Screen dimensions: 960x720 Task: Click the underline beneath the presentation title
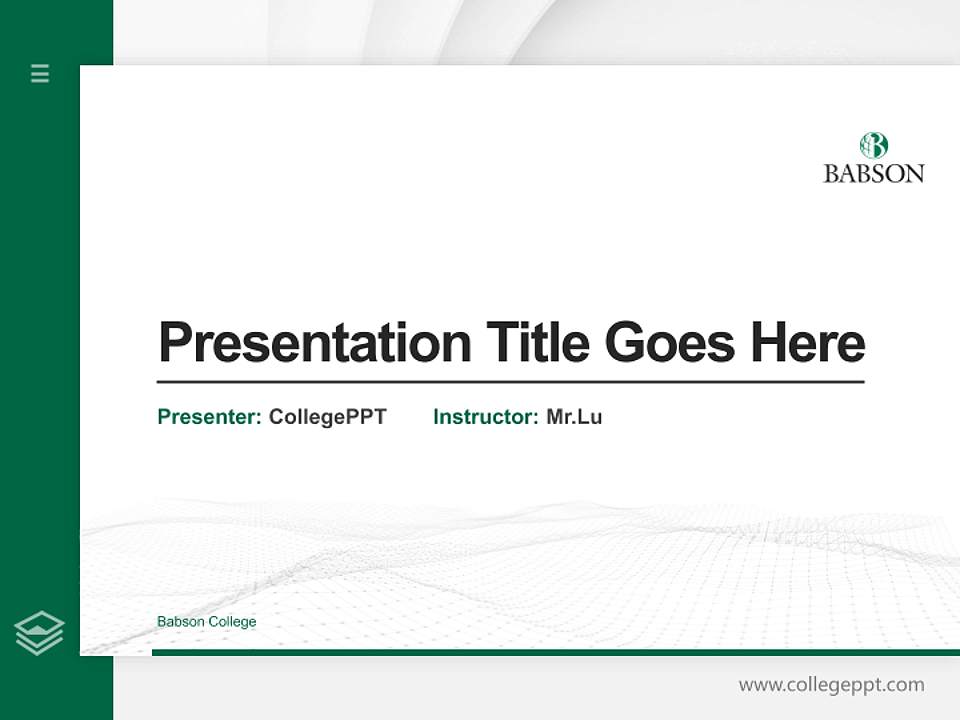(510, 381)
